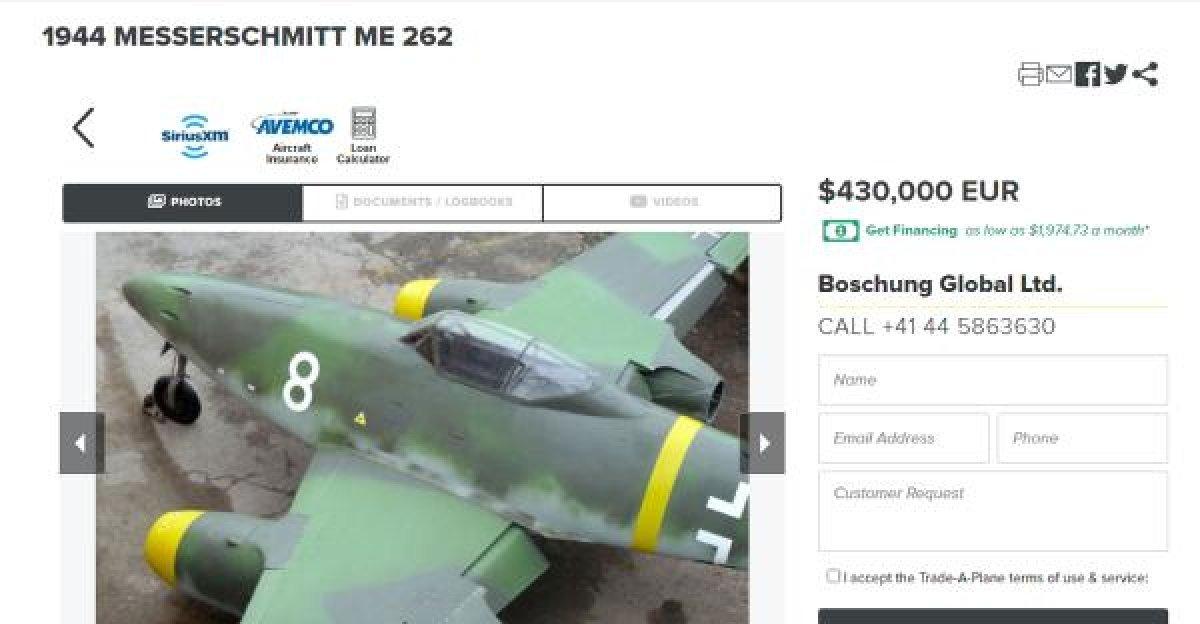Show the next aircraft photo
Screen dimensions: 1200x624
click(763, 443)
